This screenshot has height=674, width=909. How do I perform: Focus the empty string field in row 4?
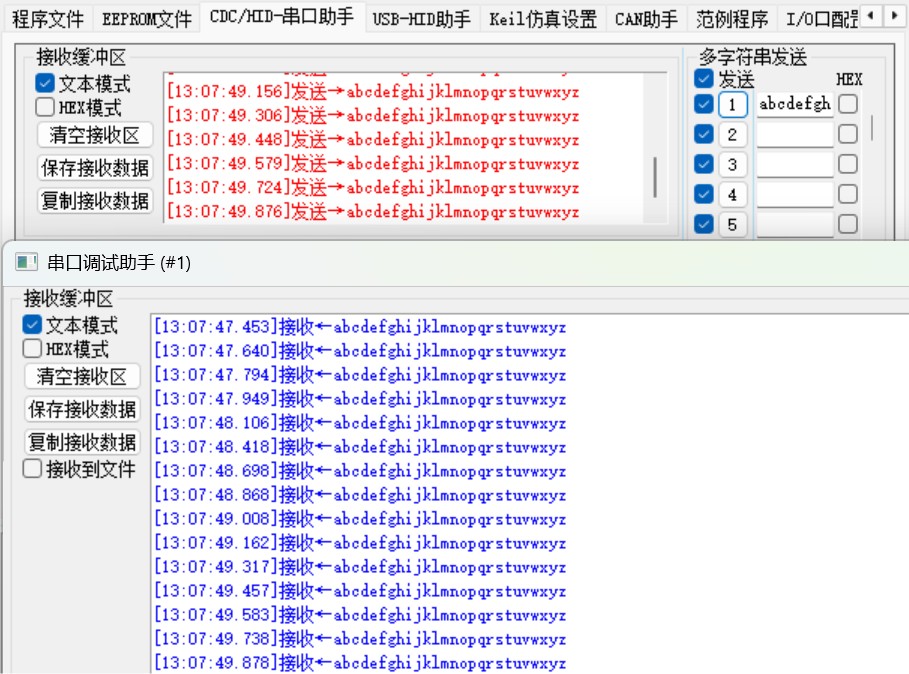(x=795, y=194)
